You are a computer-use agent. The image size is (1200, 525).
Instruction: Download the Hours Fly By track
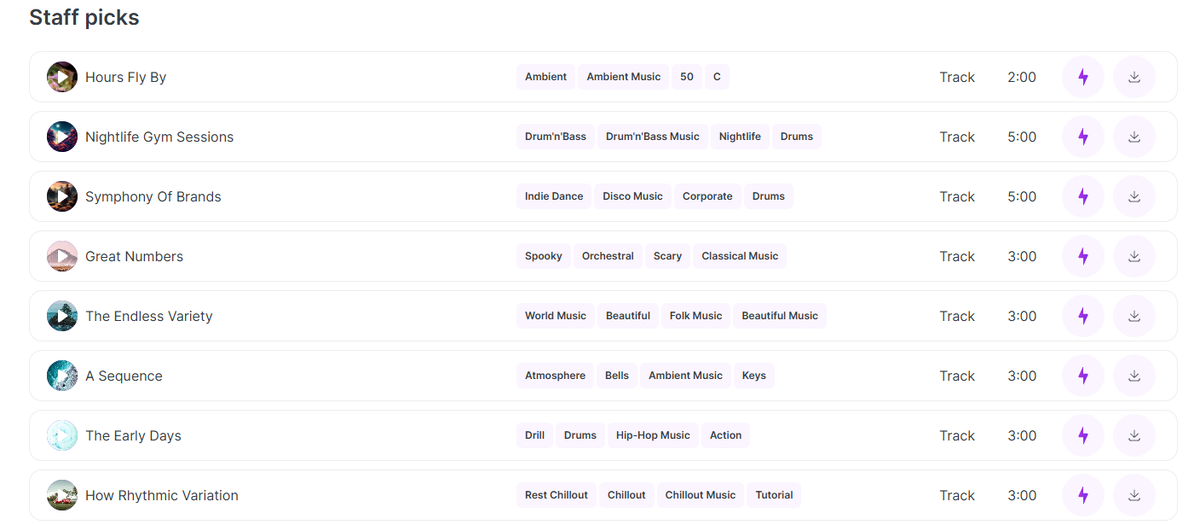pos(1134,77)
